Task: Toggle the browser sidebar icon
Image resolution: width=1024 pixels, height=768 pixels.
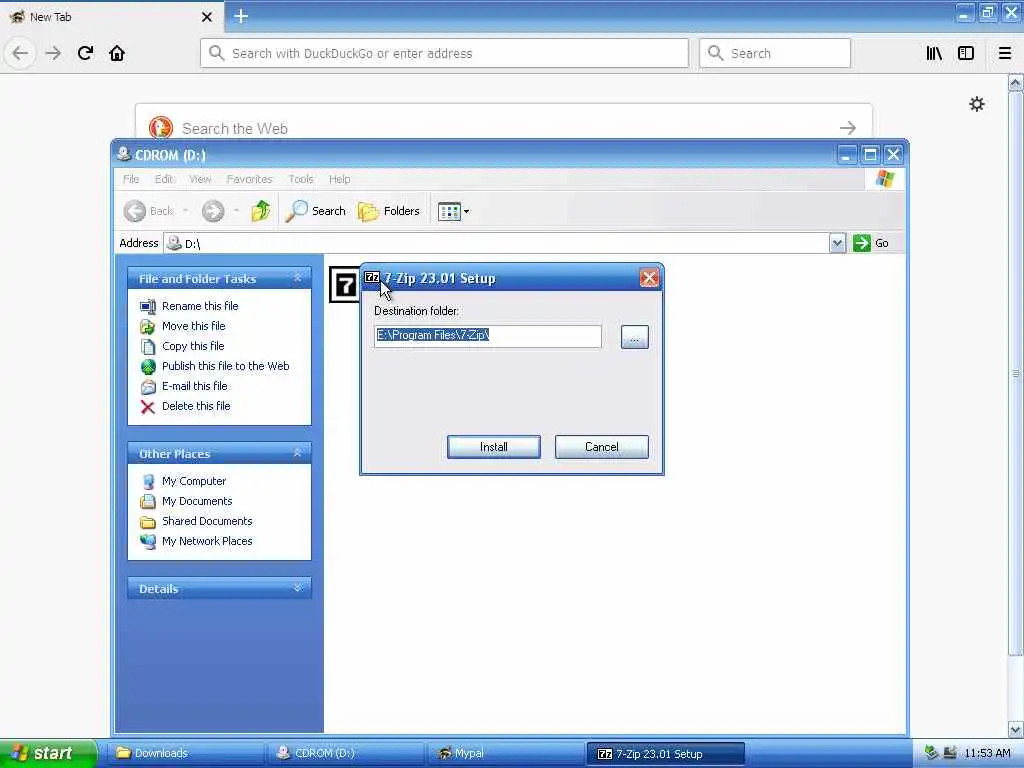Action: [966, 53]
